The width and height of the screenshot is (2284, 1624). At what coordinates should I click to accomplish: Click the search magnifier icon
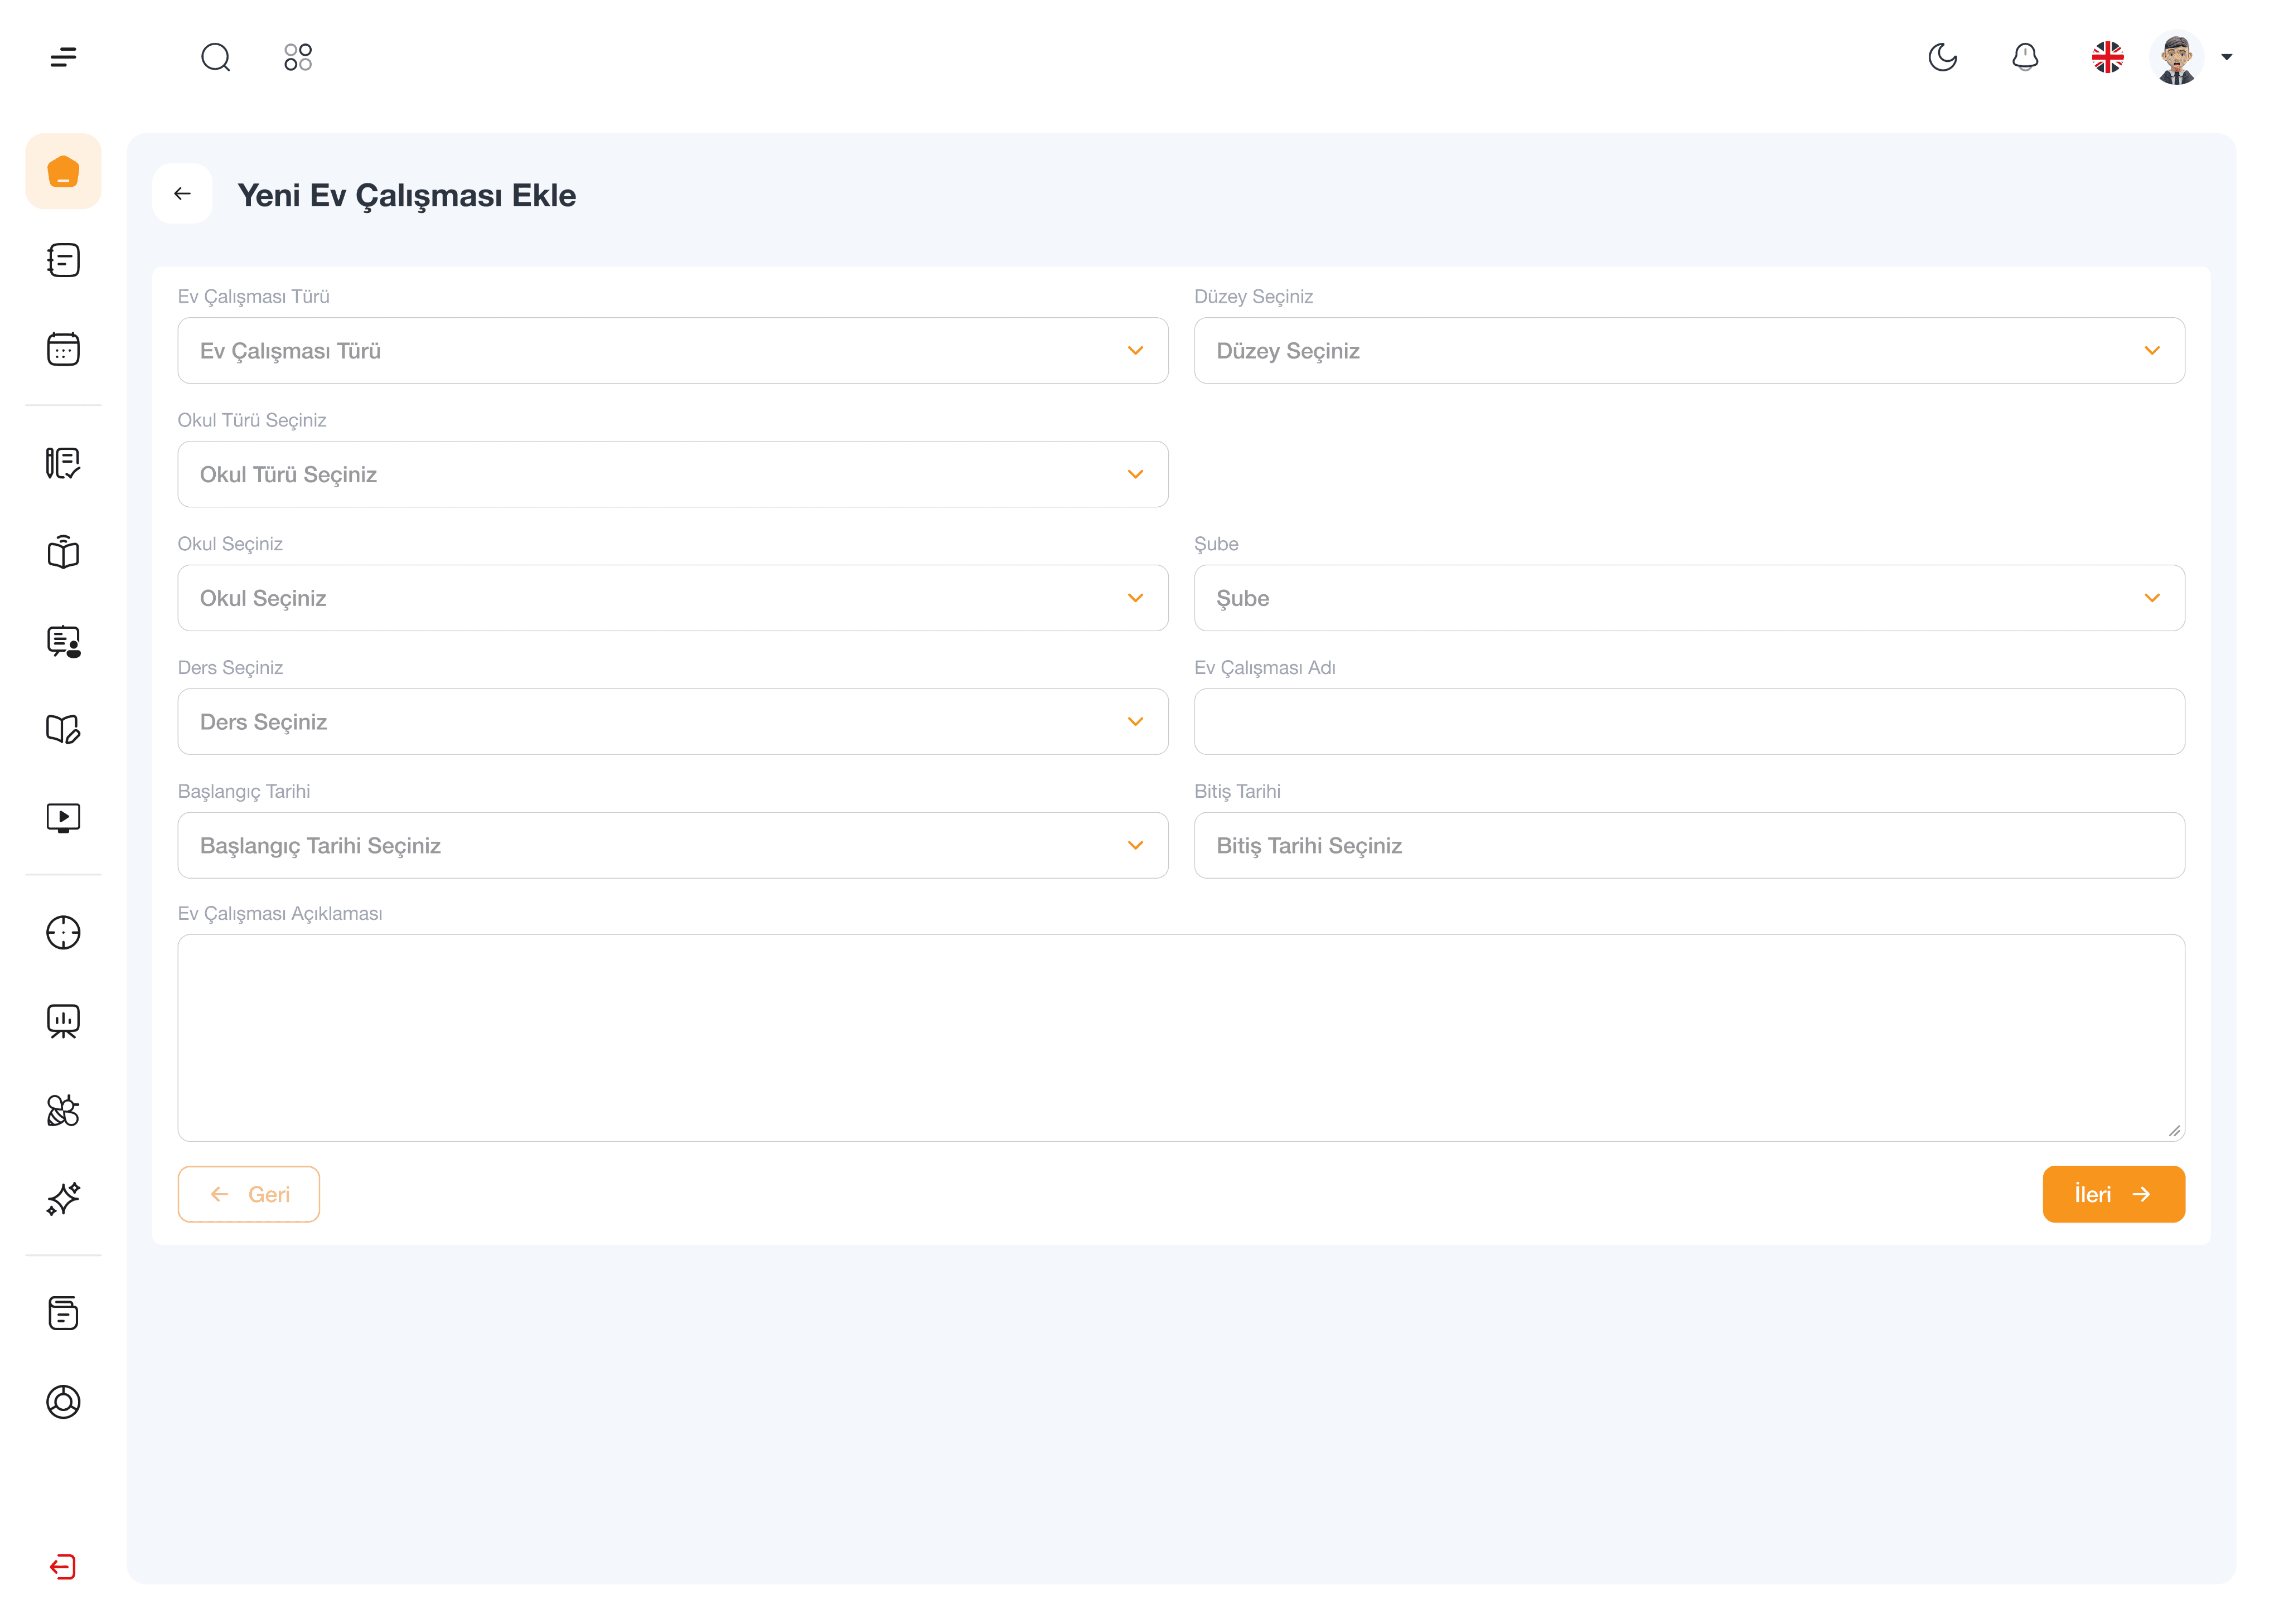pos(215,57)
